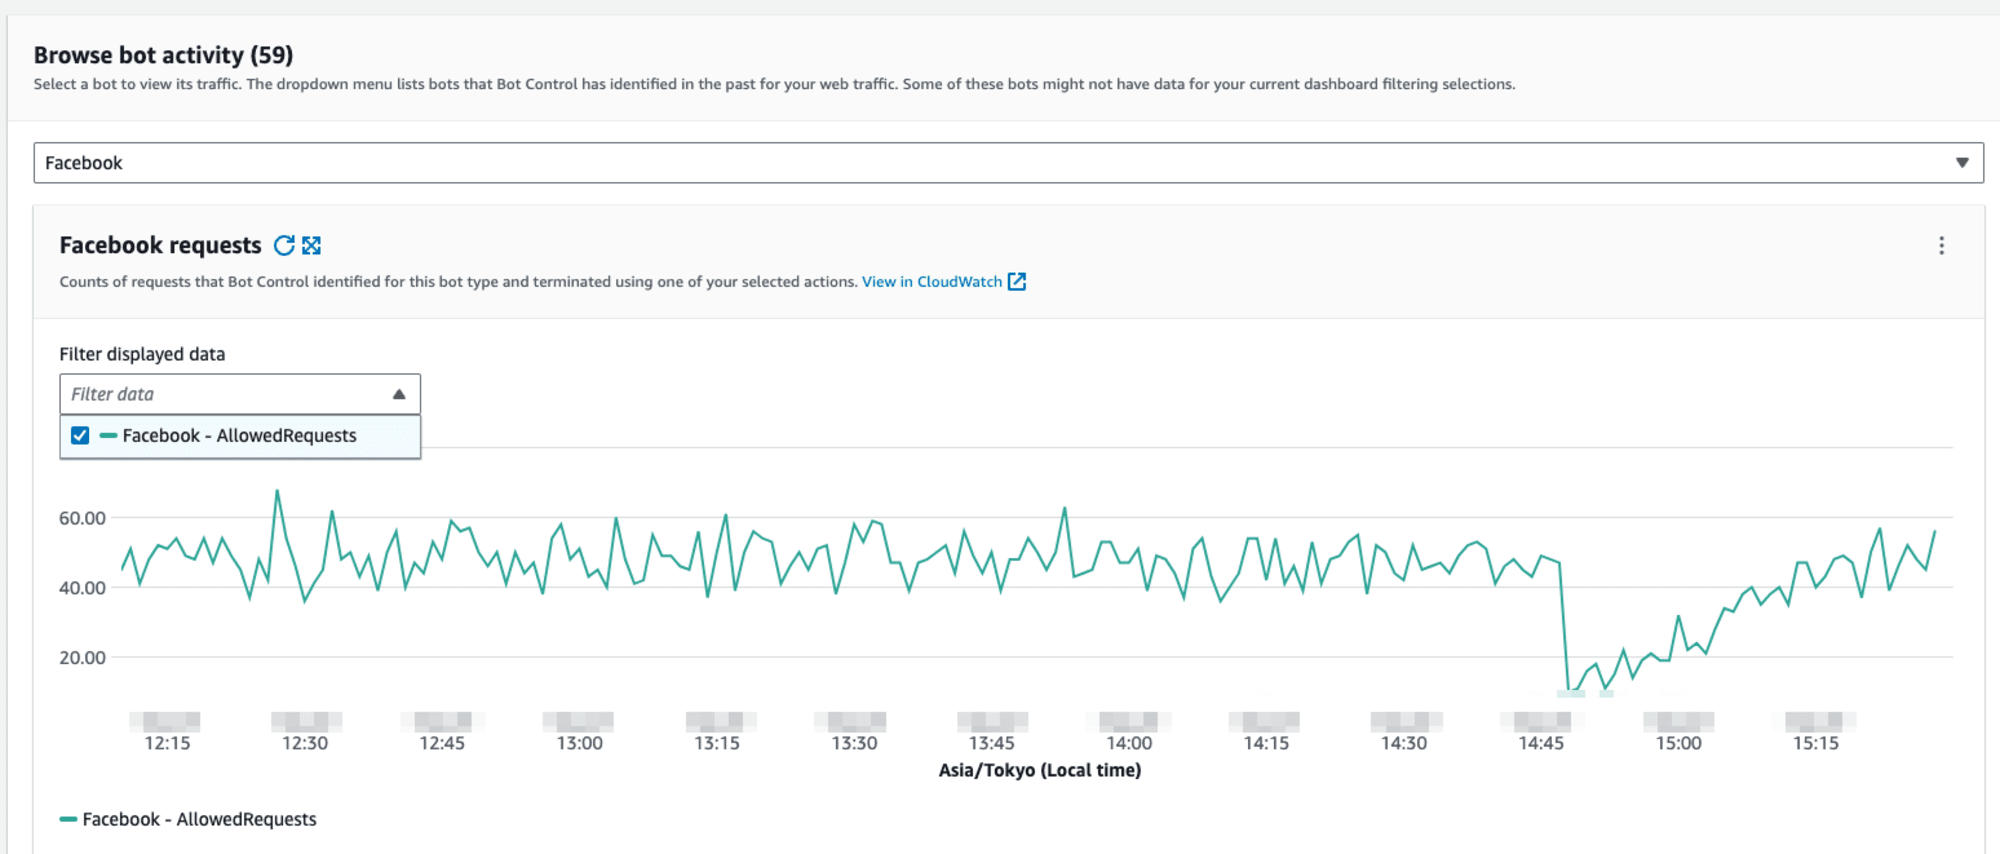The height and width of the screenshot is (854, 2000).
Task: Click the 12:15 time axis label
Action: [x=167, y=743]
